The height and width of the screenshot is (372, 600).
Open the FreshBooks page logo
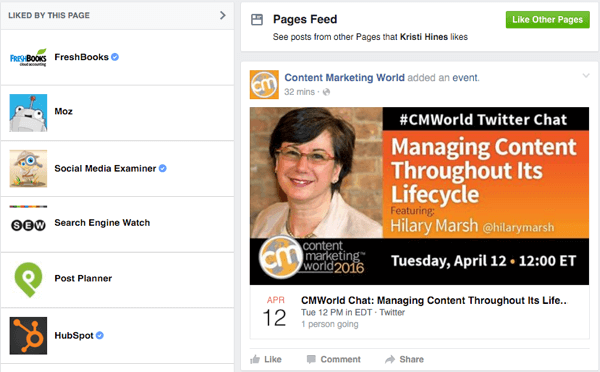click(x=28, y=57)
